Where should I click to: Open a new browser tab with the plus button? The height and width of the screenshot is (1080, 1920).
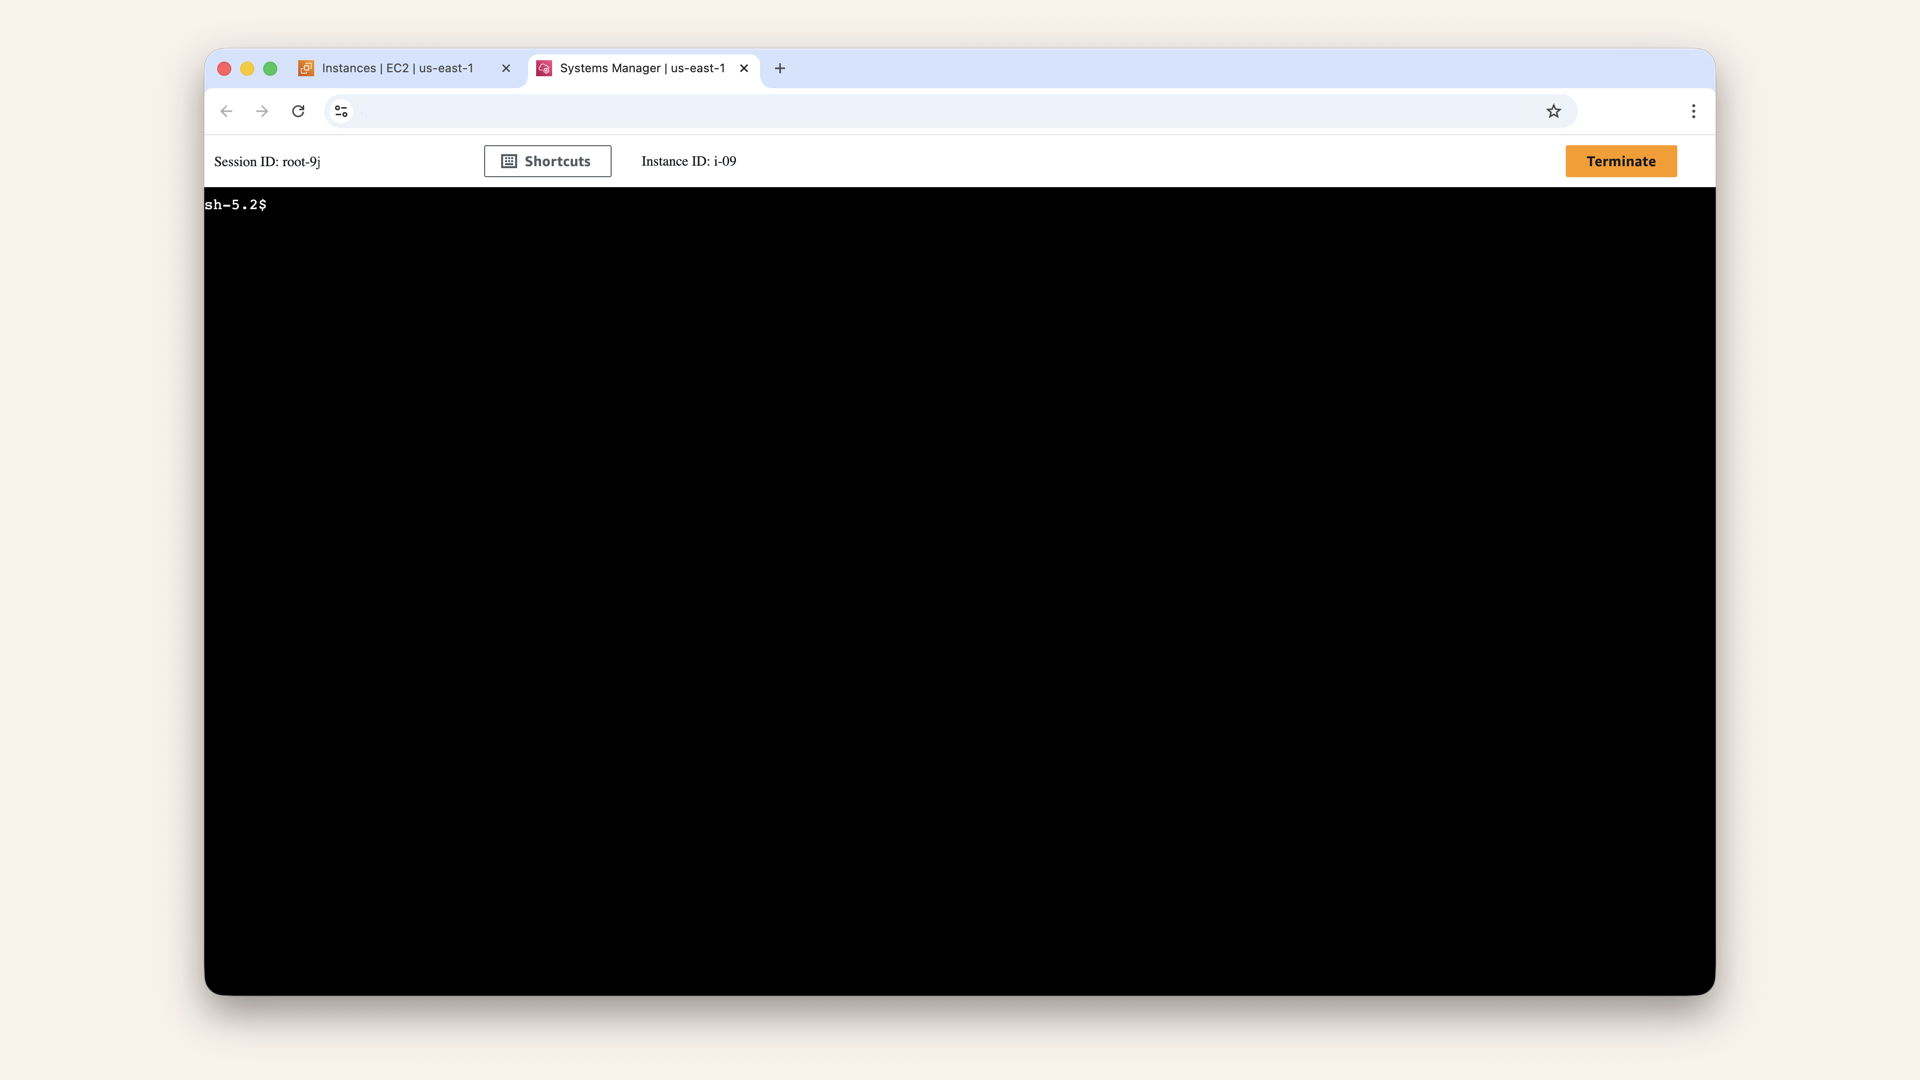(780, 68)
